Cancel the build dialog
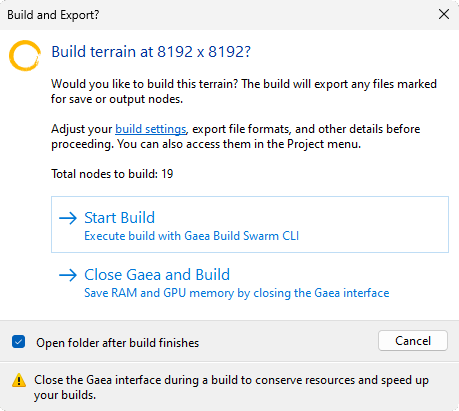The width and height of the screenshot is (459, 411). coord(413,341)
